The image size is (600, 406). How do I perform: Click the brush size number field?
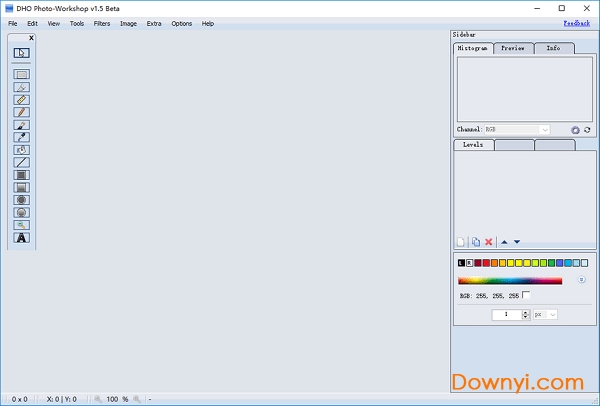[507, 314]
